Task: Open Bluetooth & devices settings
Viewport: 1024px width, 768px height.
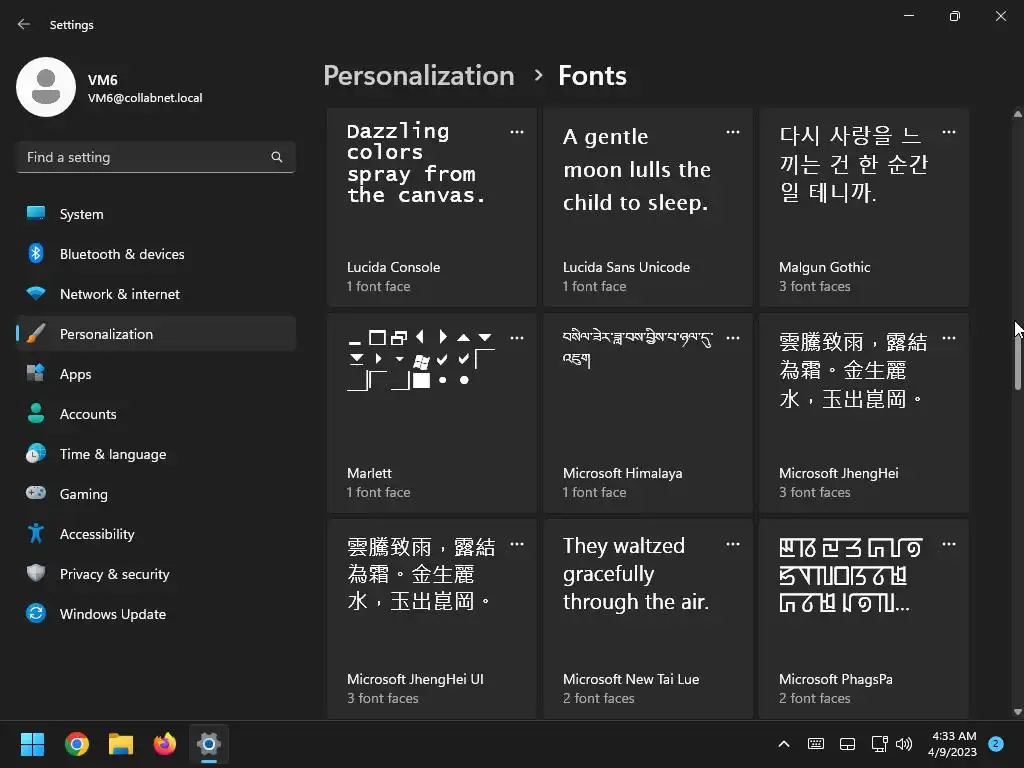Action: click(x=156, y=253)
